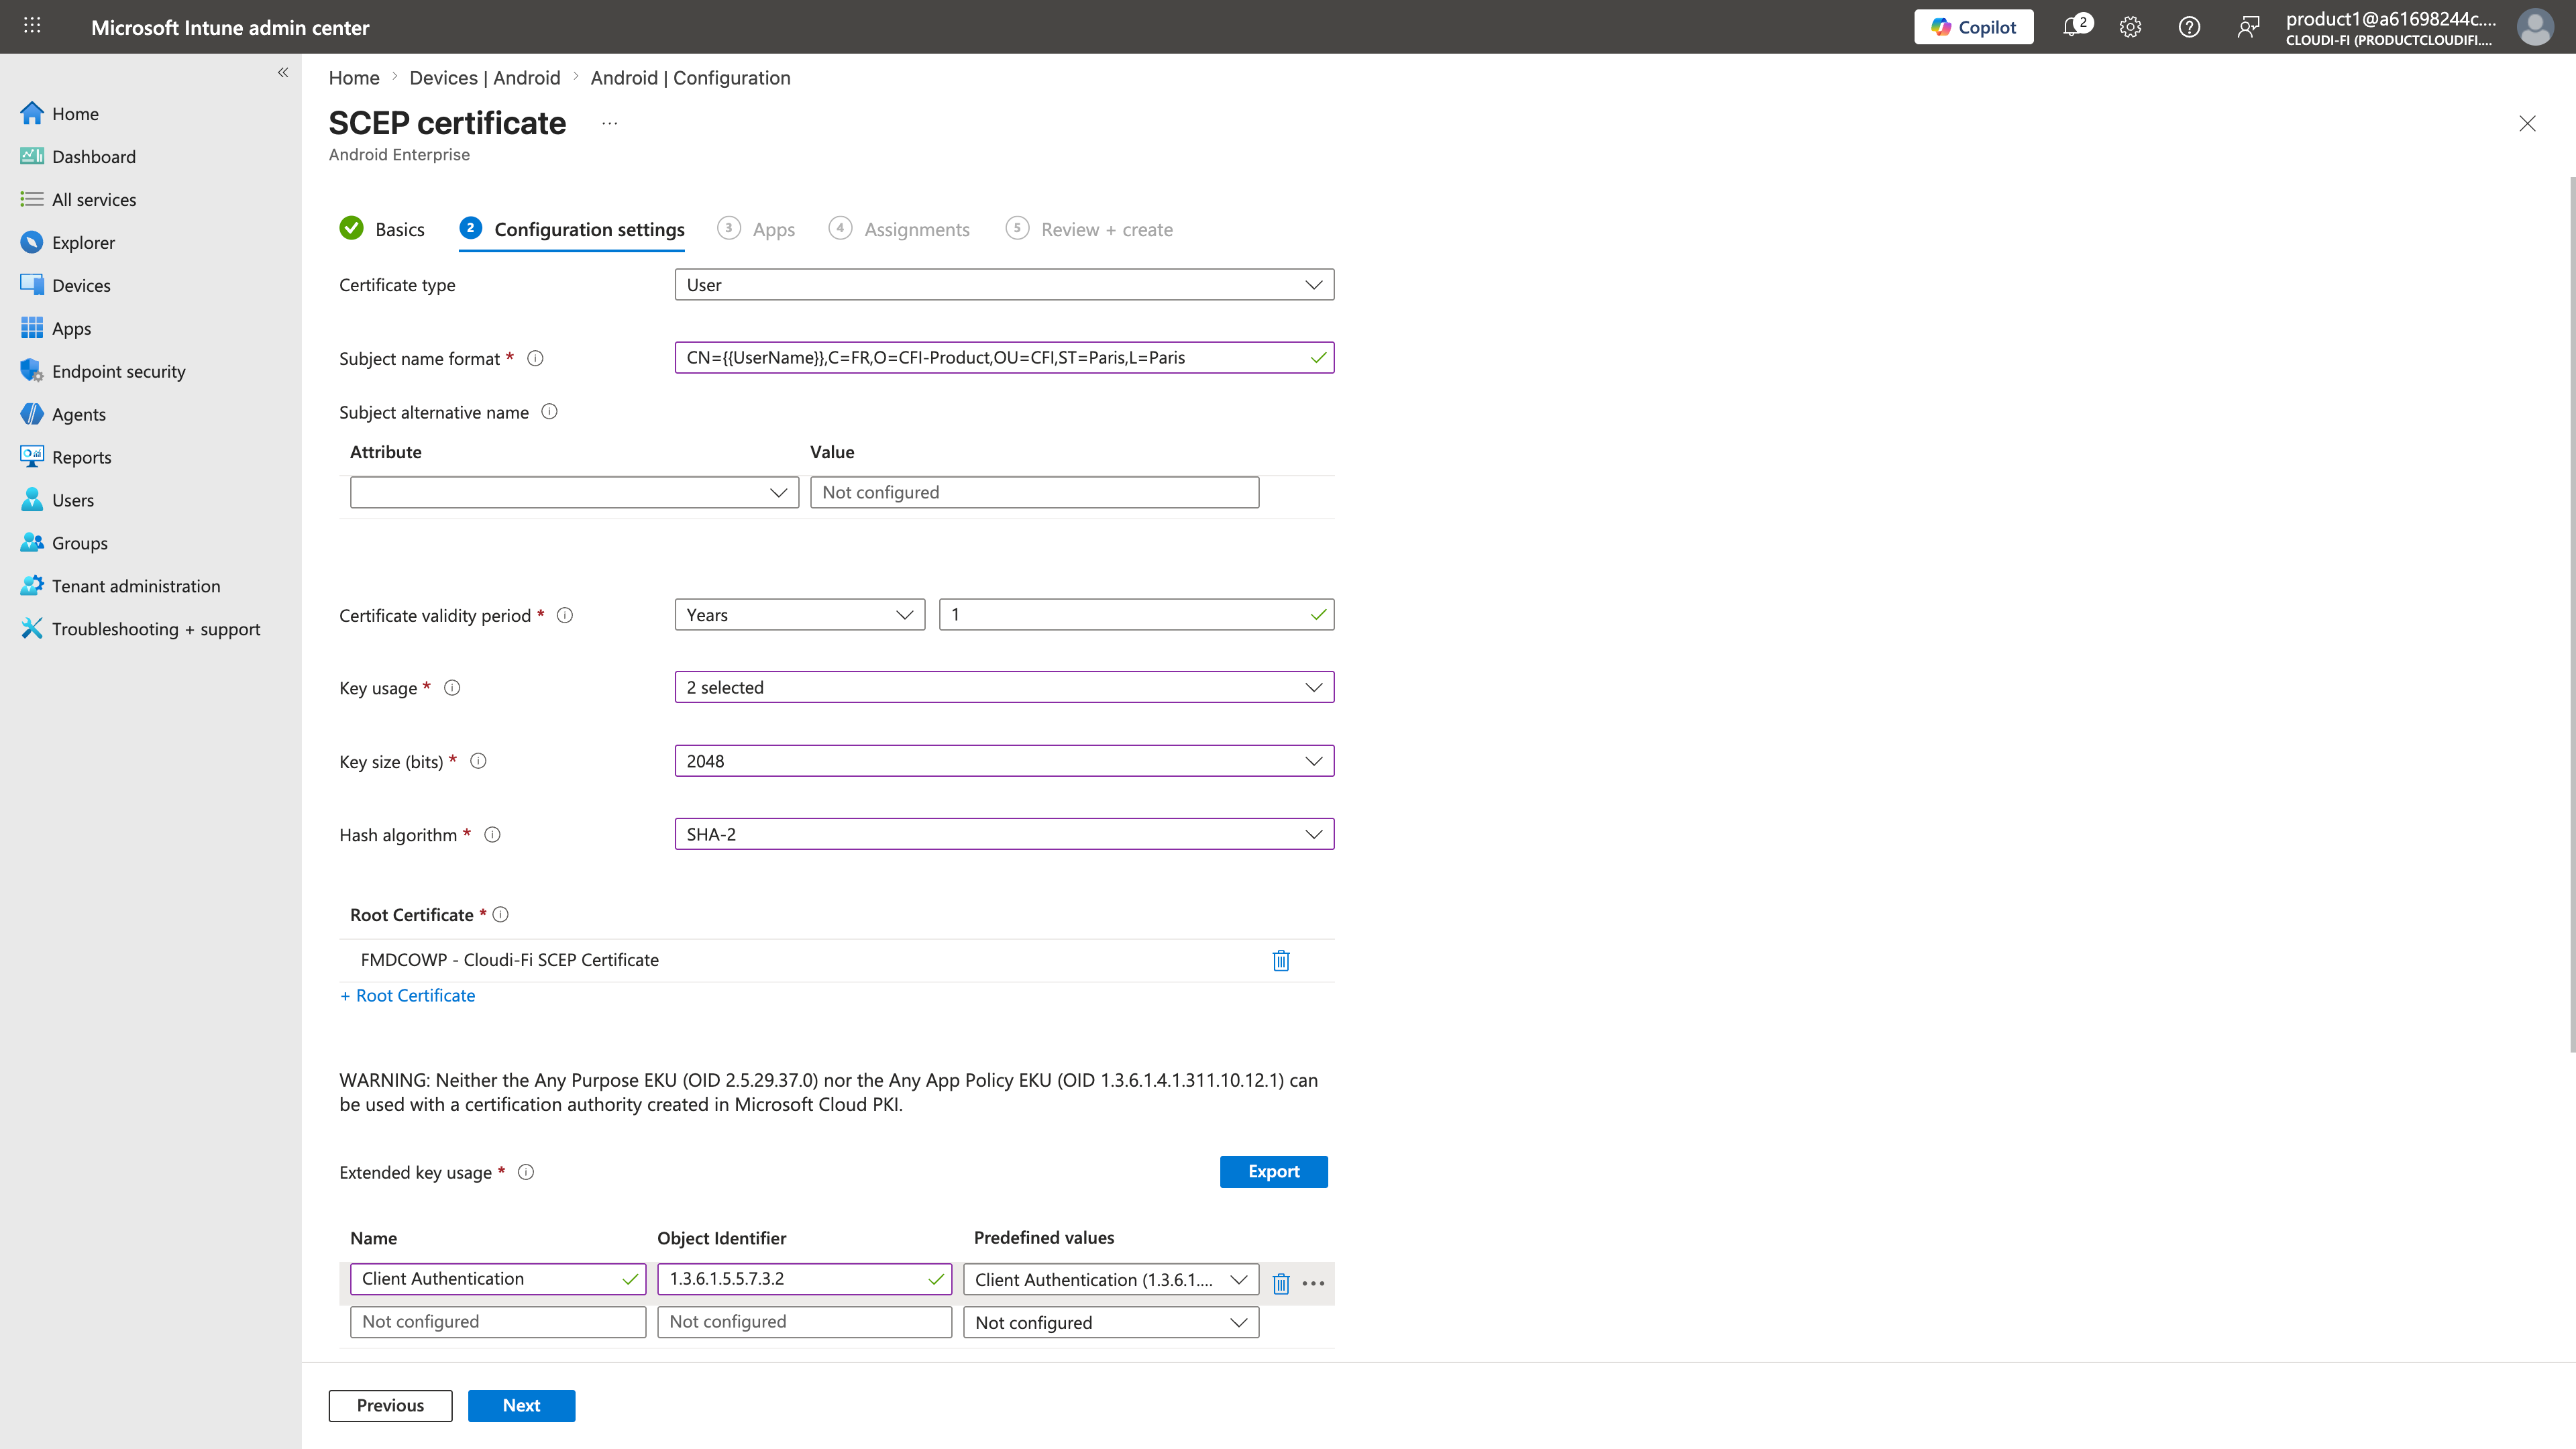Collapse the left navigation menu
Image resolution: width=2576 pixels, height=1449 pixels.
click(x=283, y=72)
